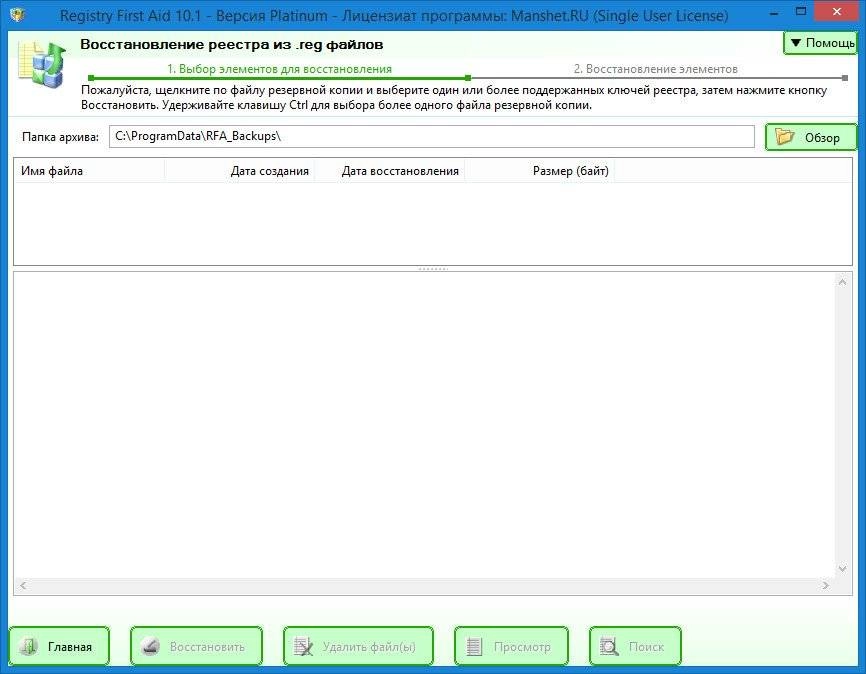Click step 1 Выбор элементов для восстановления

tap(279, 69)
